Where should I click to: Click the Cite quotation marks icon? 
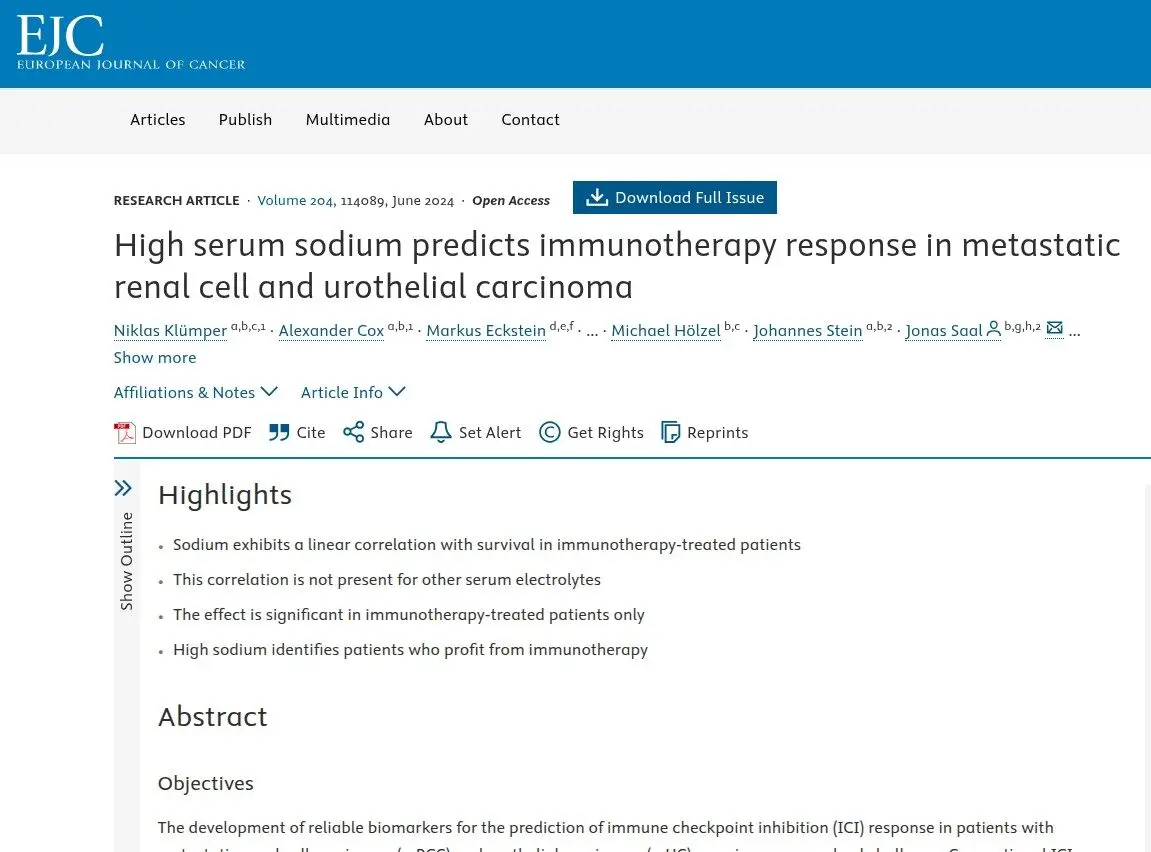279,432
